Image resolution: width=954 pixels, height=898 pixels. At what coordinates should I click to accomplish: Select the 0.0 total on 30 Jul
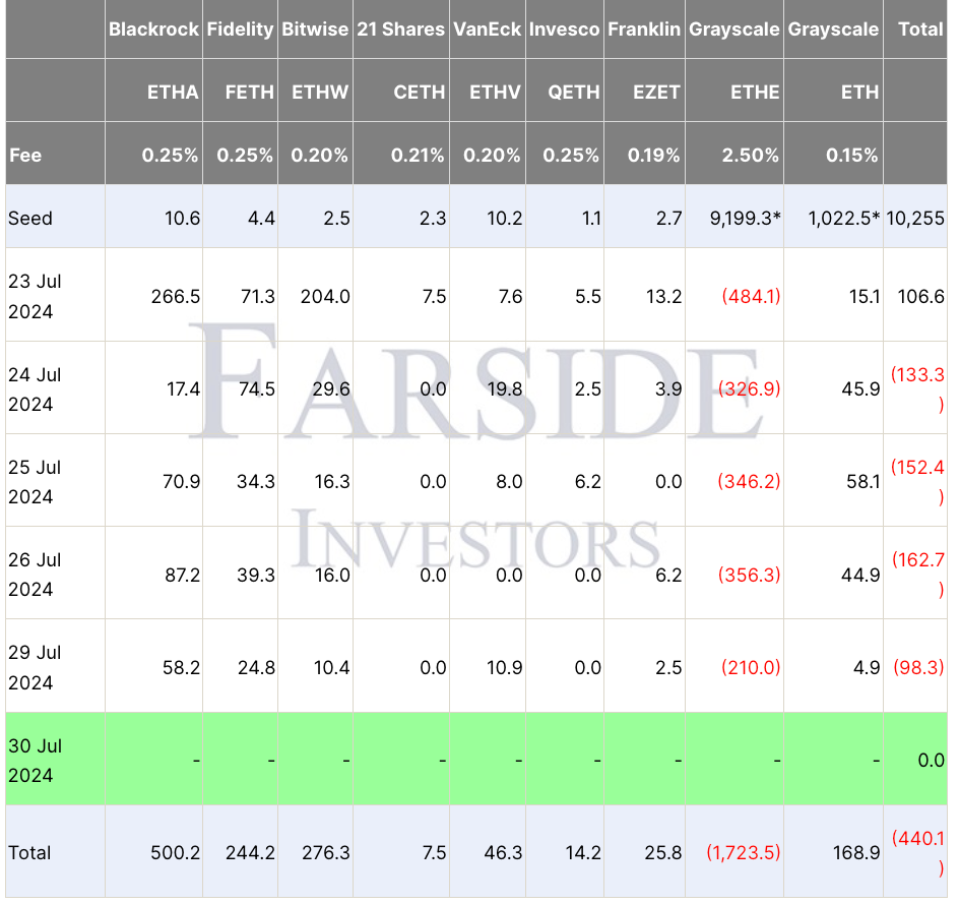point(931,760)
